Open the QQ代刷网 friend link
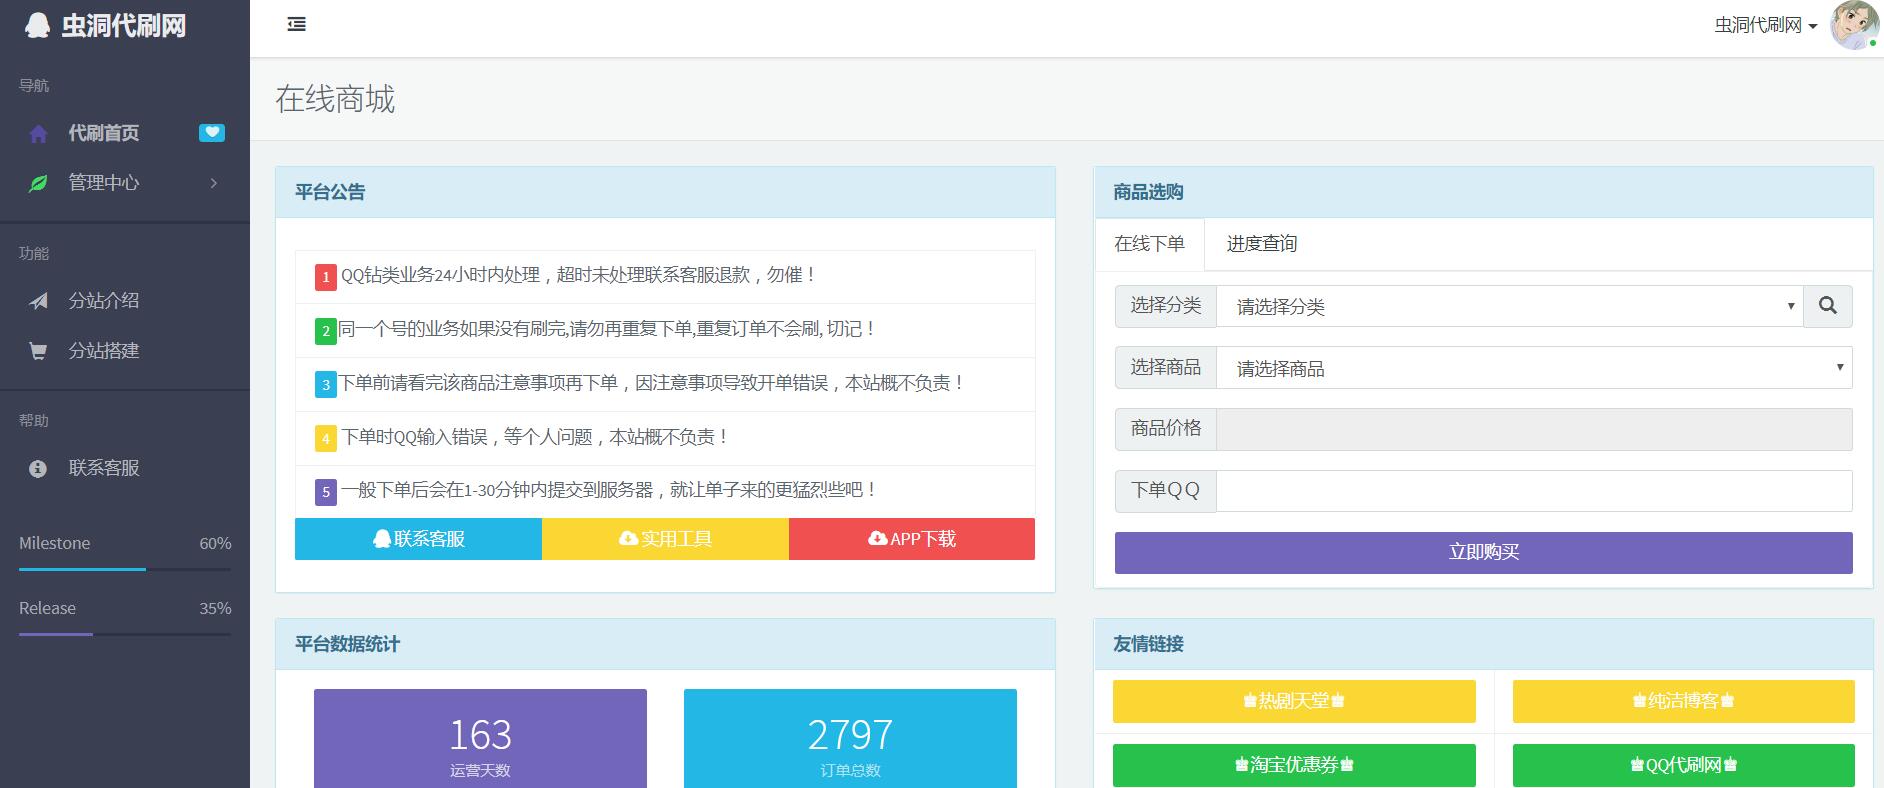The width and height of the screenshot is (1884, 788). tap(1684, 765)
